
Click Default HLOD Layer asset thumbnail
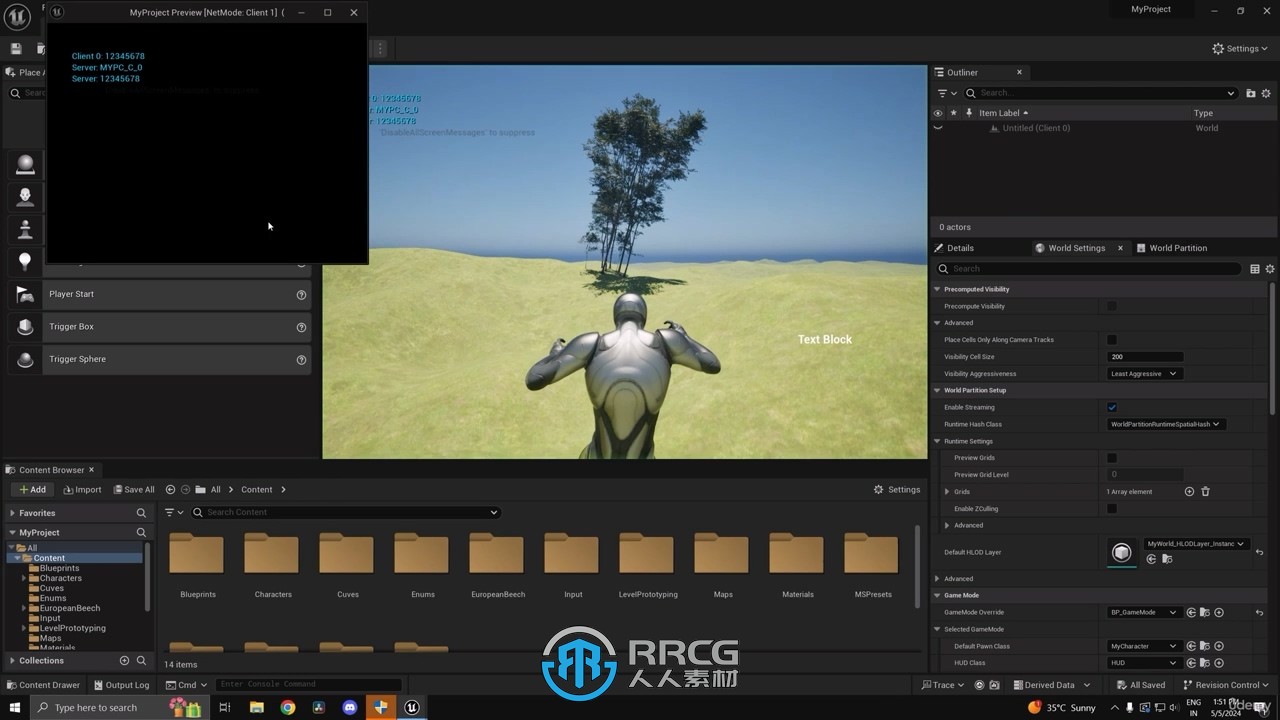coord(1122,553)
